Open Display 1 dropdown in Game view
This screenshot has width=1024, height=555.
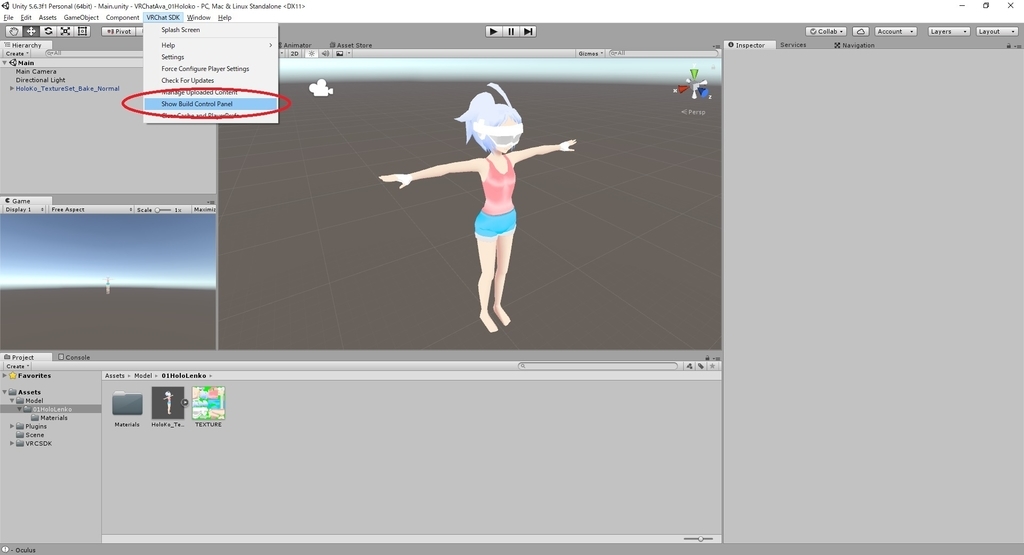point(24,210)
